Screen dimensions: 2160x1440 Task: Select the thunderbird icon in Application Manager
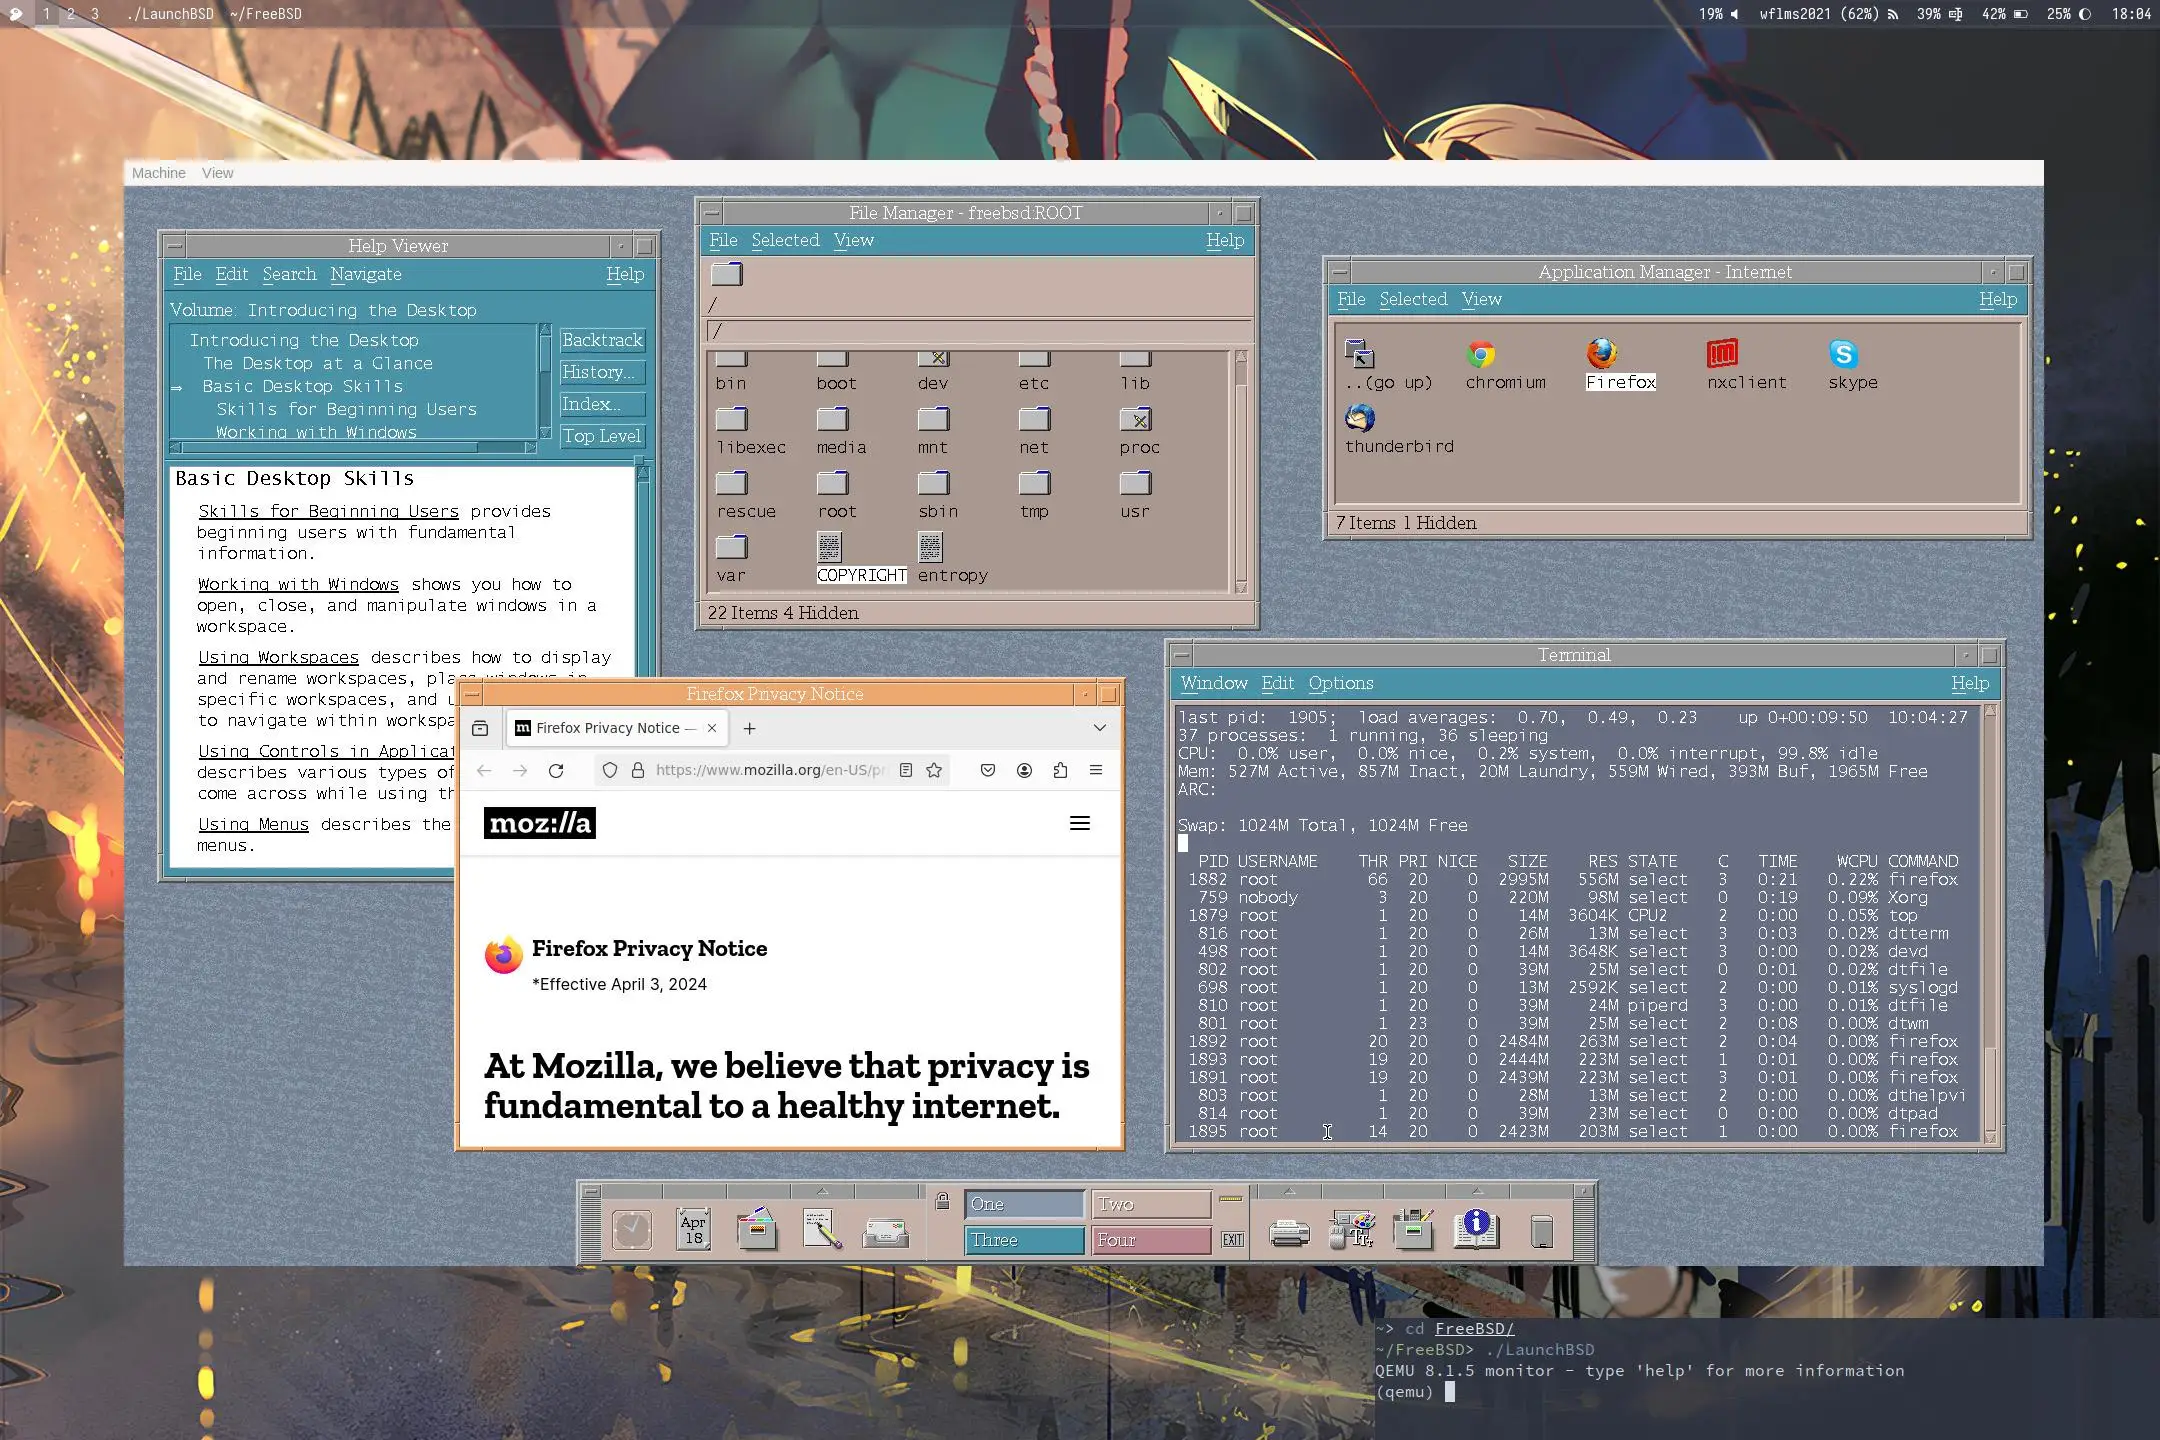(1360, 418)
